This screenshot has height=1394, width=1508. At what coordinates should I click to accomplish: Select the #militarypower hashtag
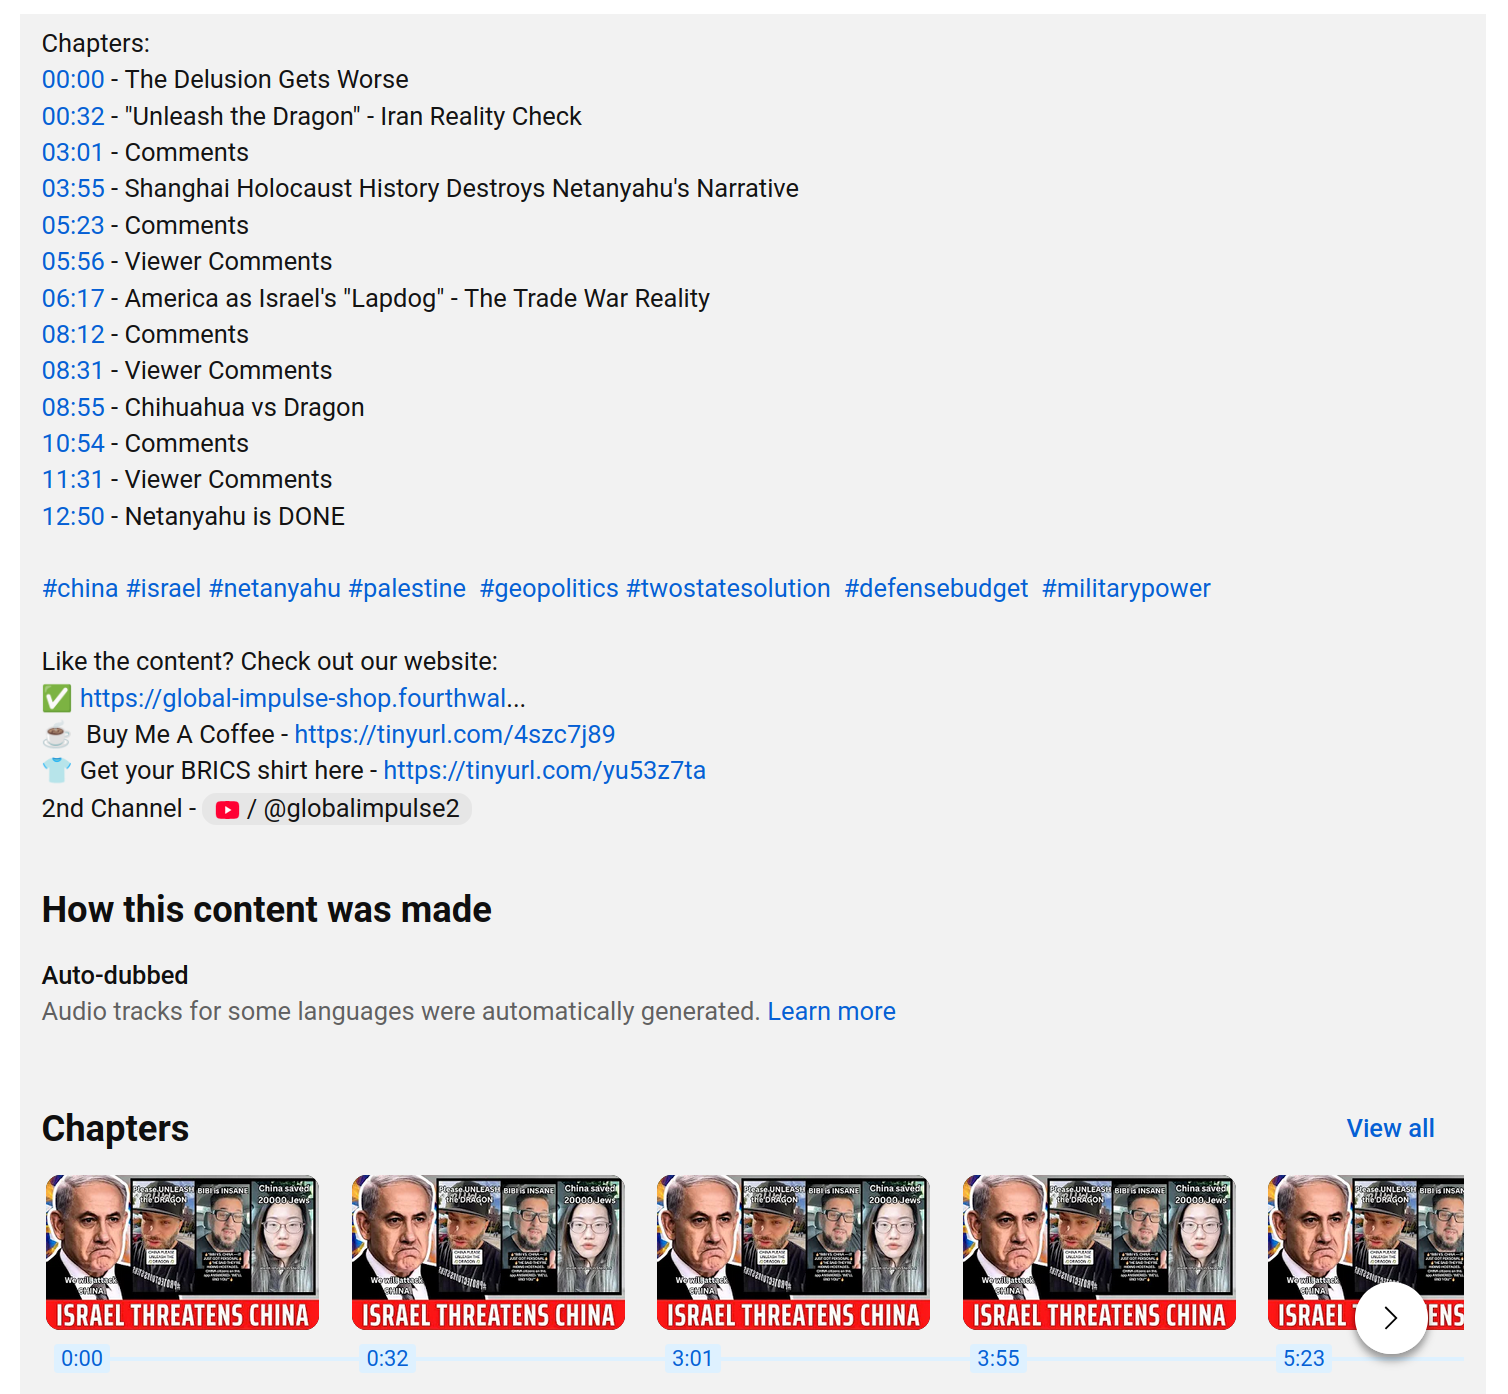click(x=1126, y=589)
